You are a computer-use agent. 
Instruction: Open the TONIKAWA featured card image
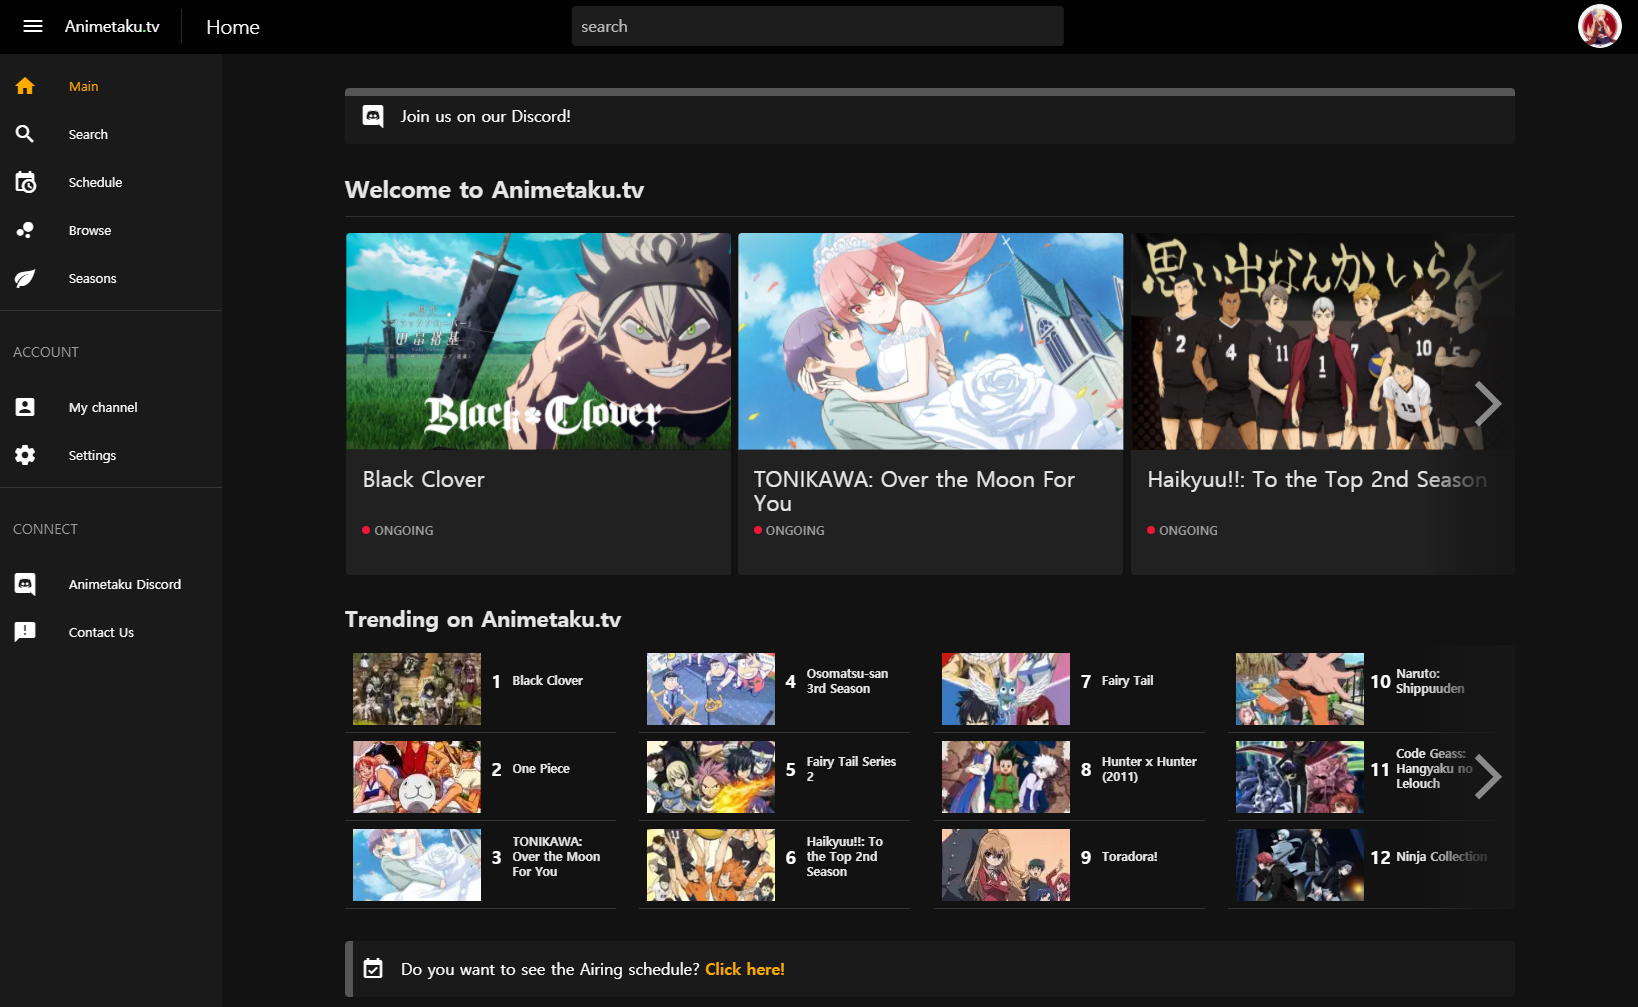930,341
